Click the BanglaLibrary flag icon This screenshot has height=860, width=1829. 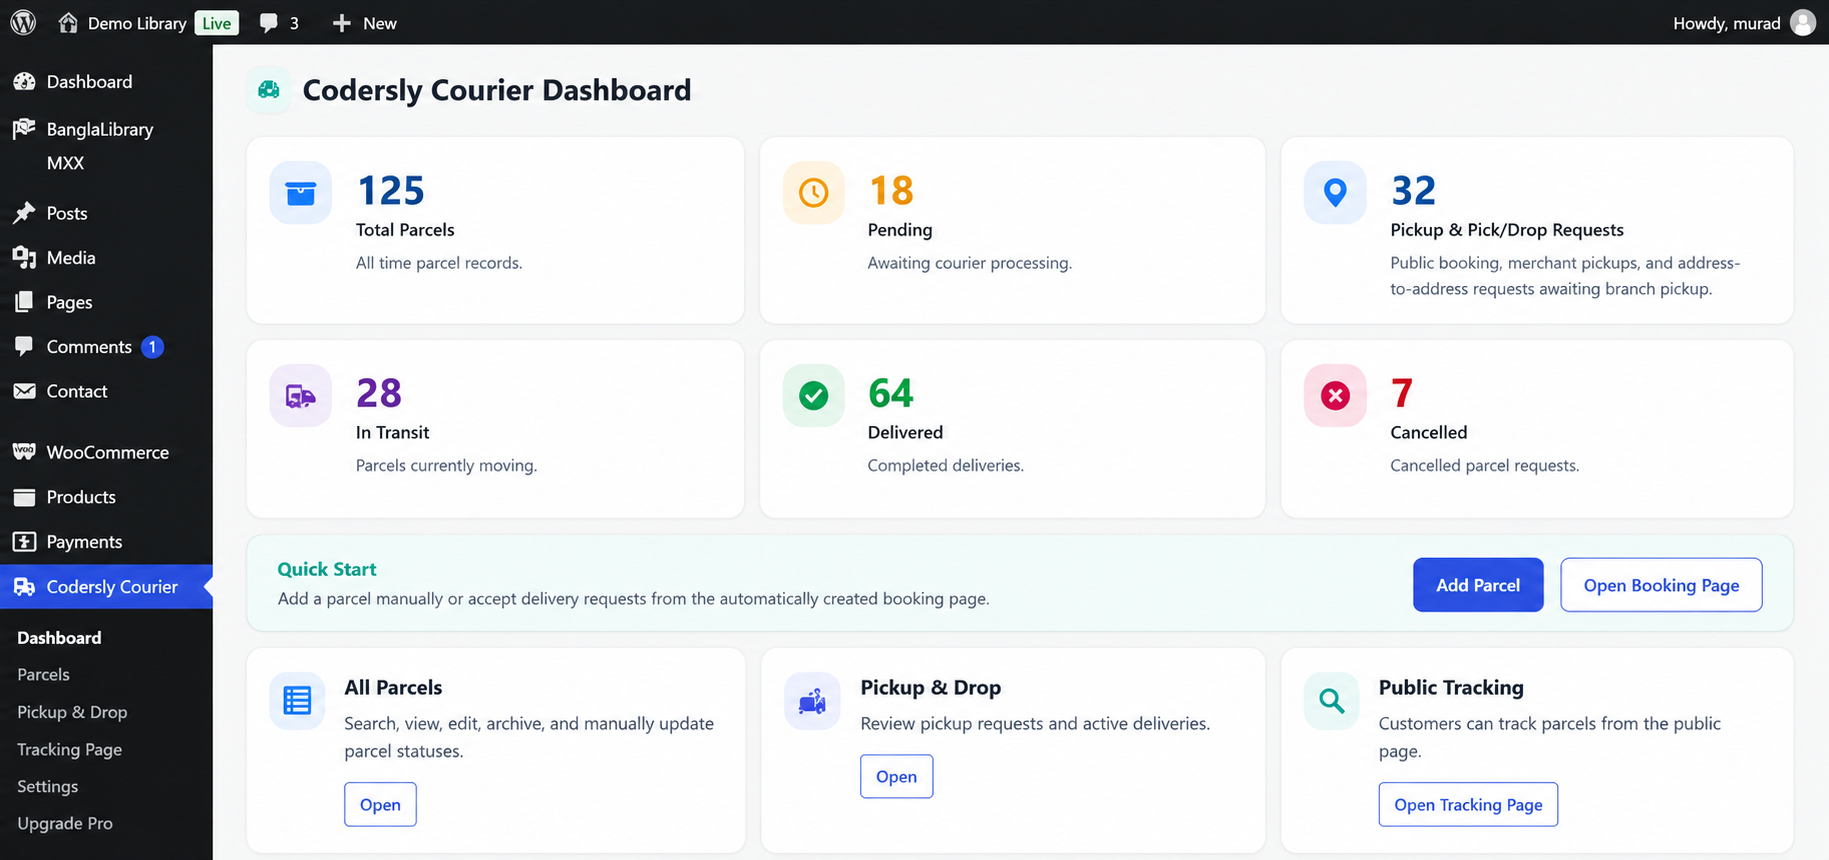tap(24, 128)
